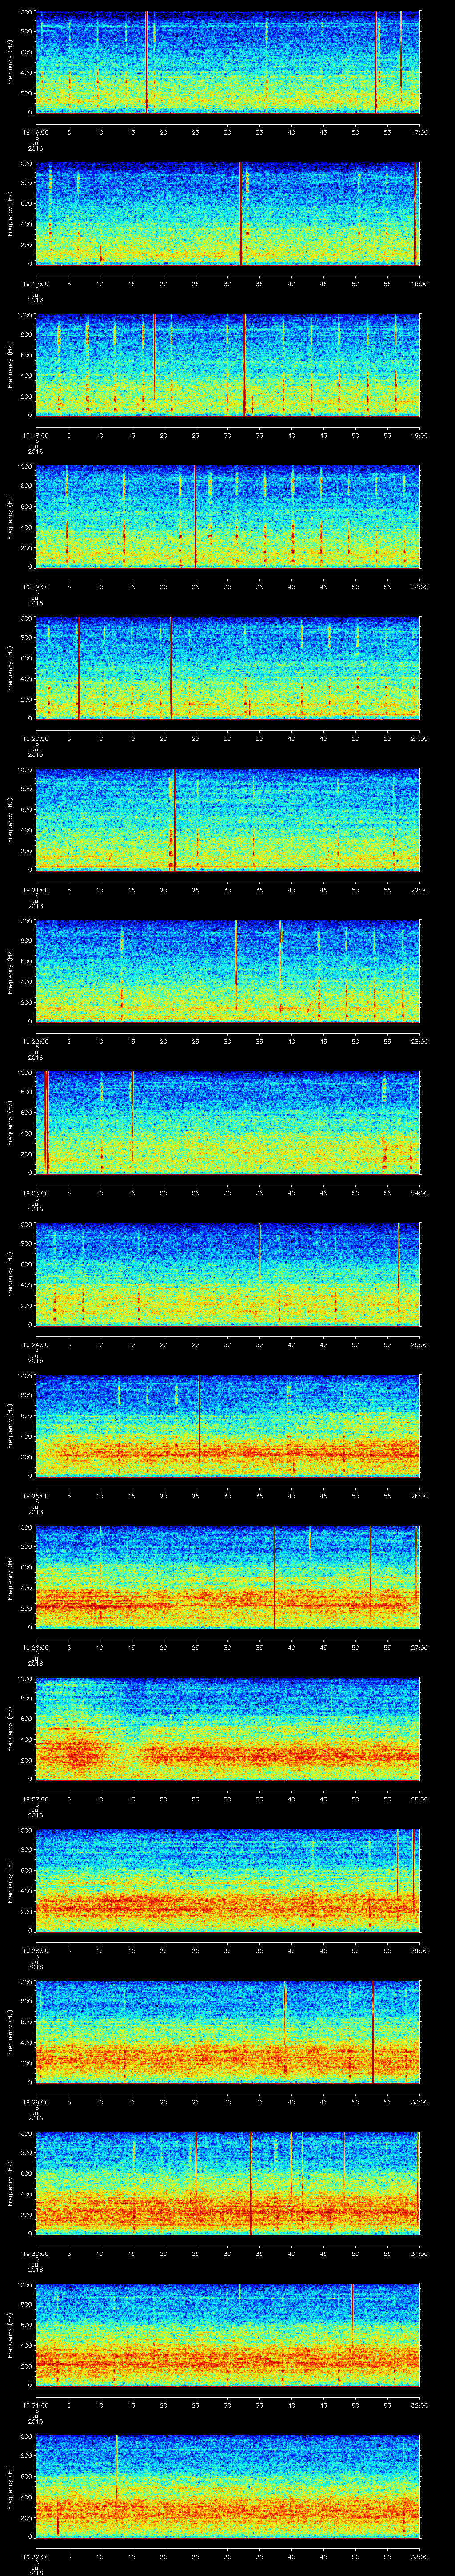Click Frequency (Hz) axis label of 19:16:00 panel
Image resolution: width=455 pixels, height=2576 pixels.
coord(10,62)
